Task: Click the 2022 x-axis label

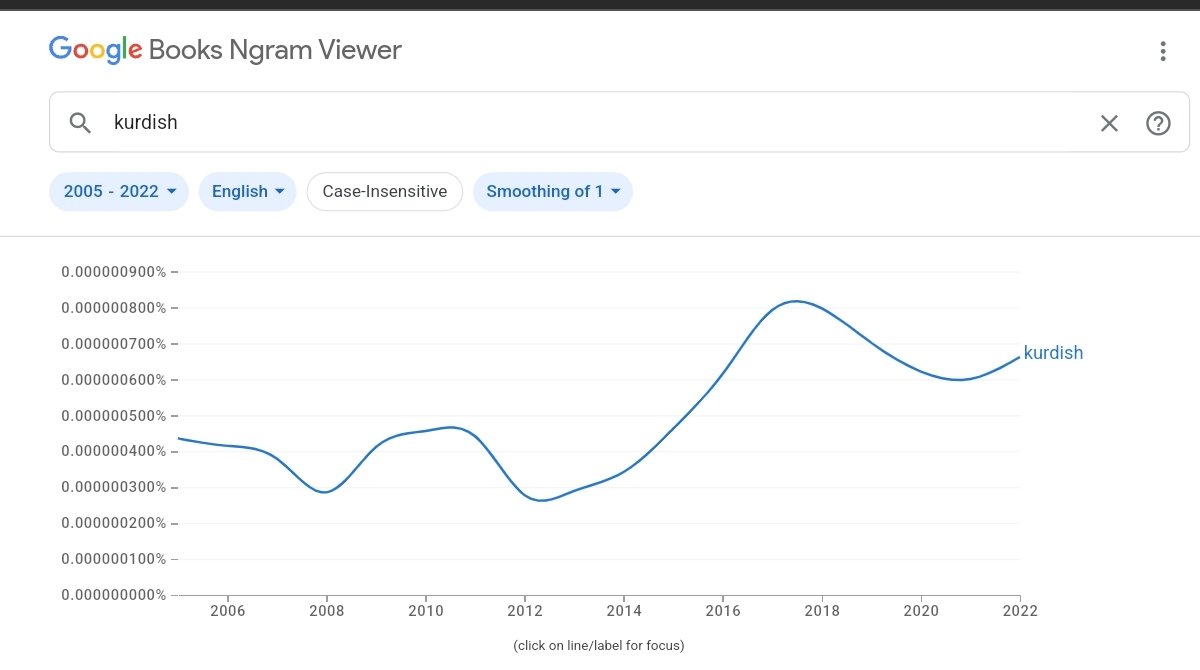Action: (1020, 610)
